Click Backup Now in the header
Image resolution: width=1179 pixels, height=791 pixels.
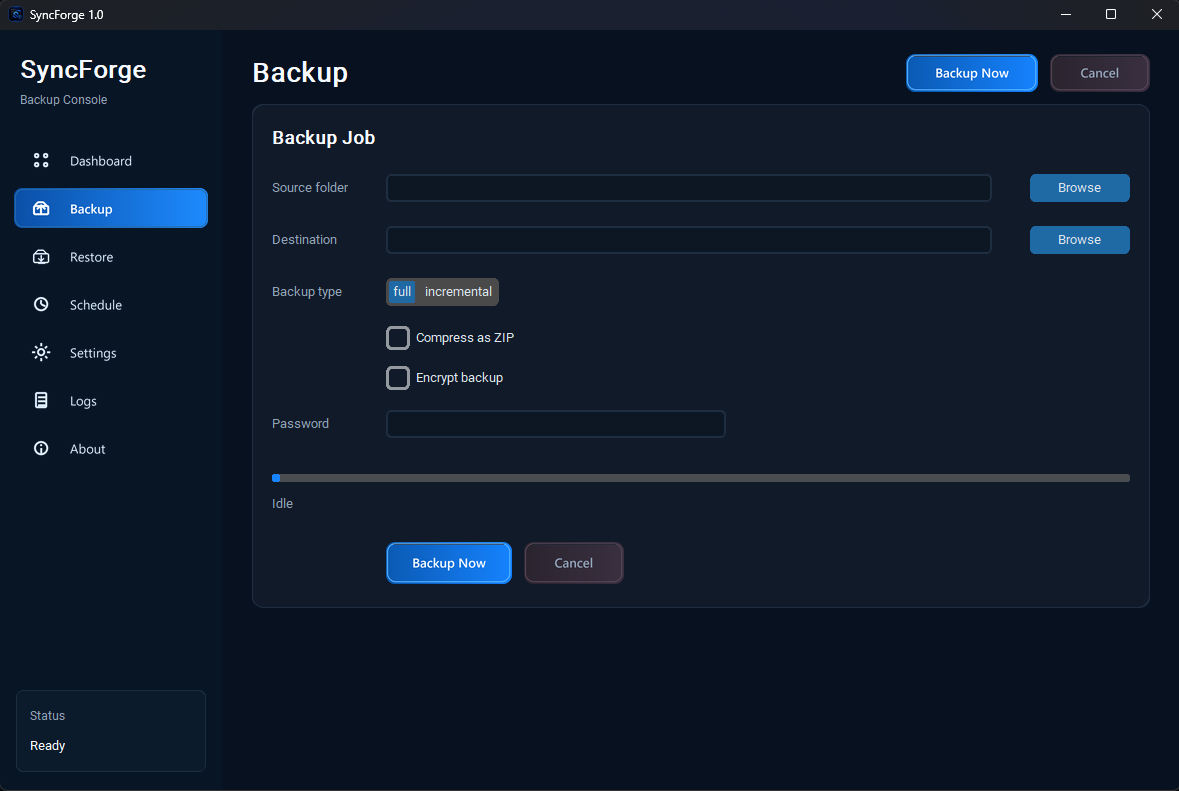point(971,73)
